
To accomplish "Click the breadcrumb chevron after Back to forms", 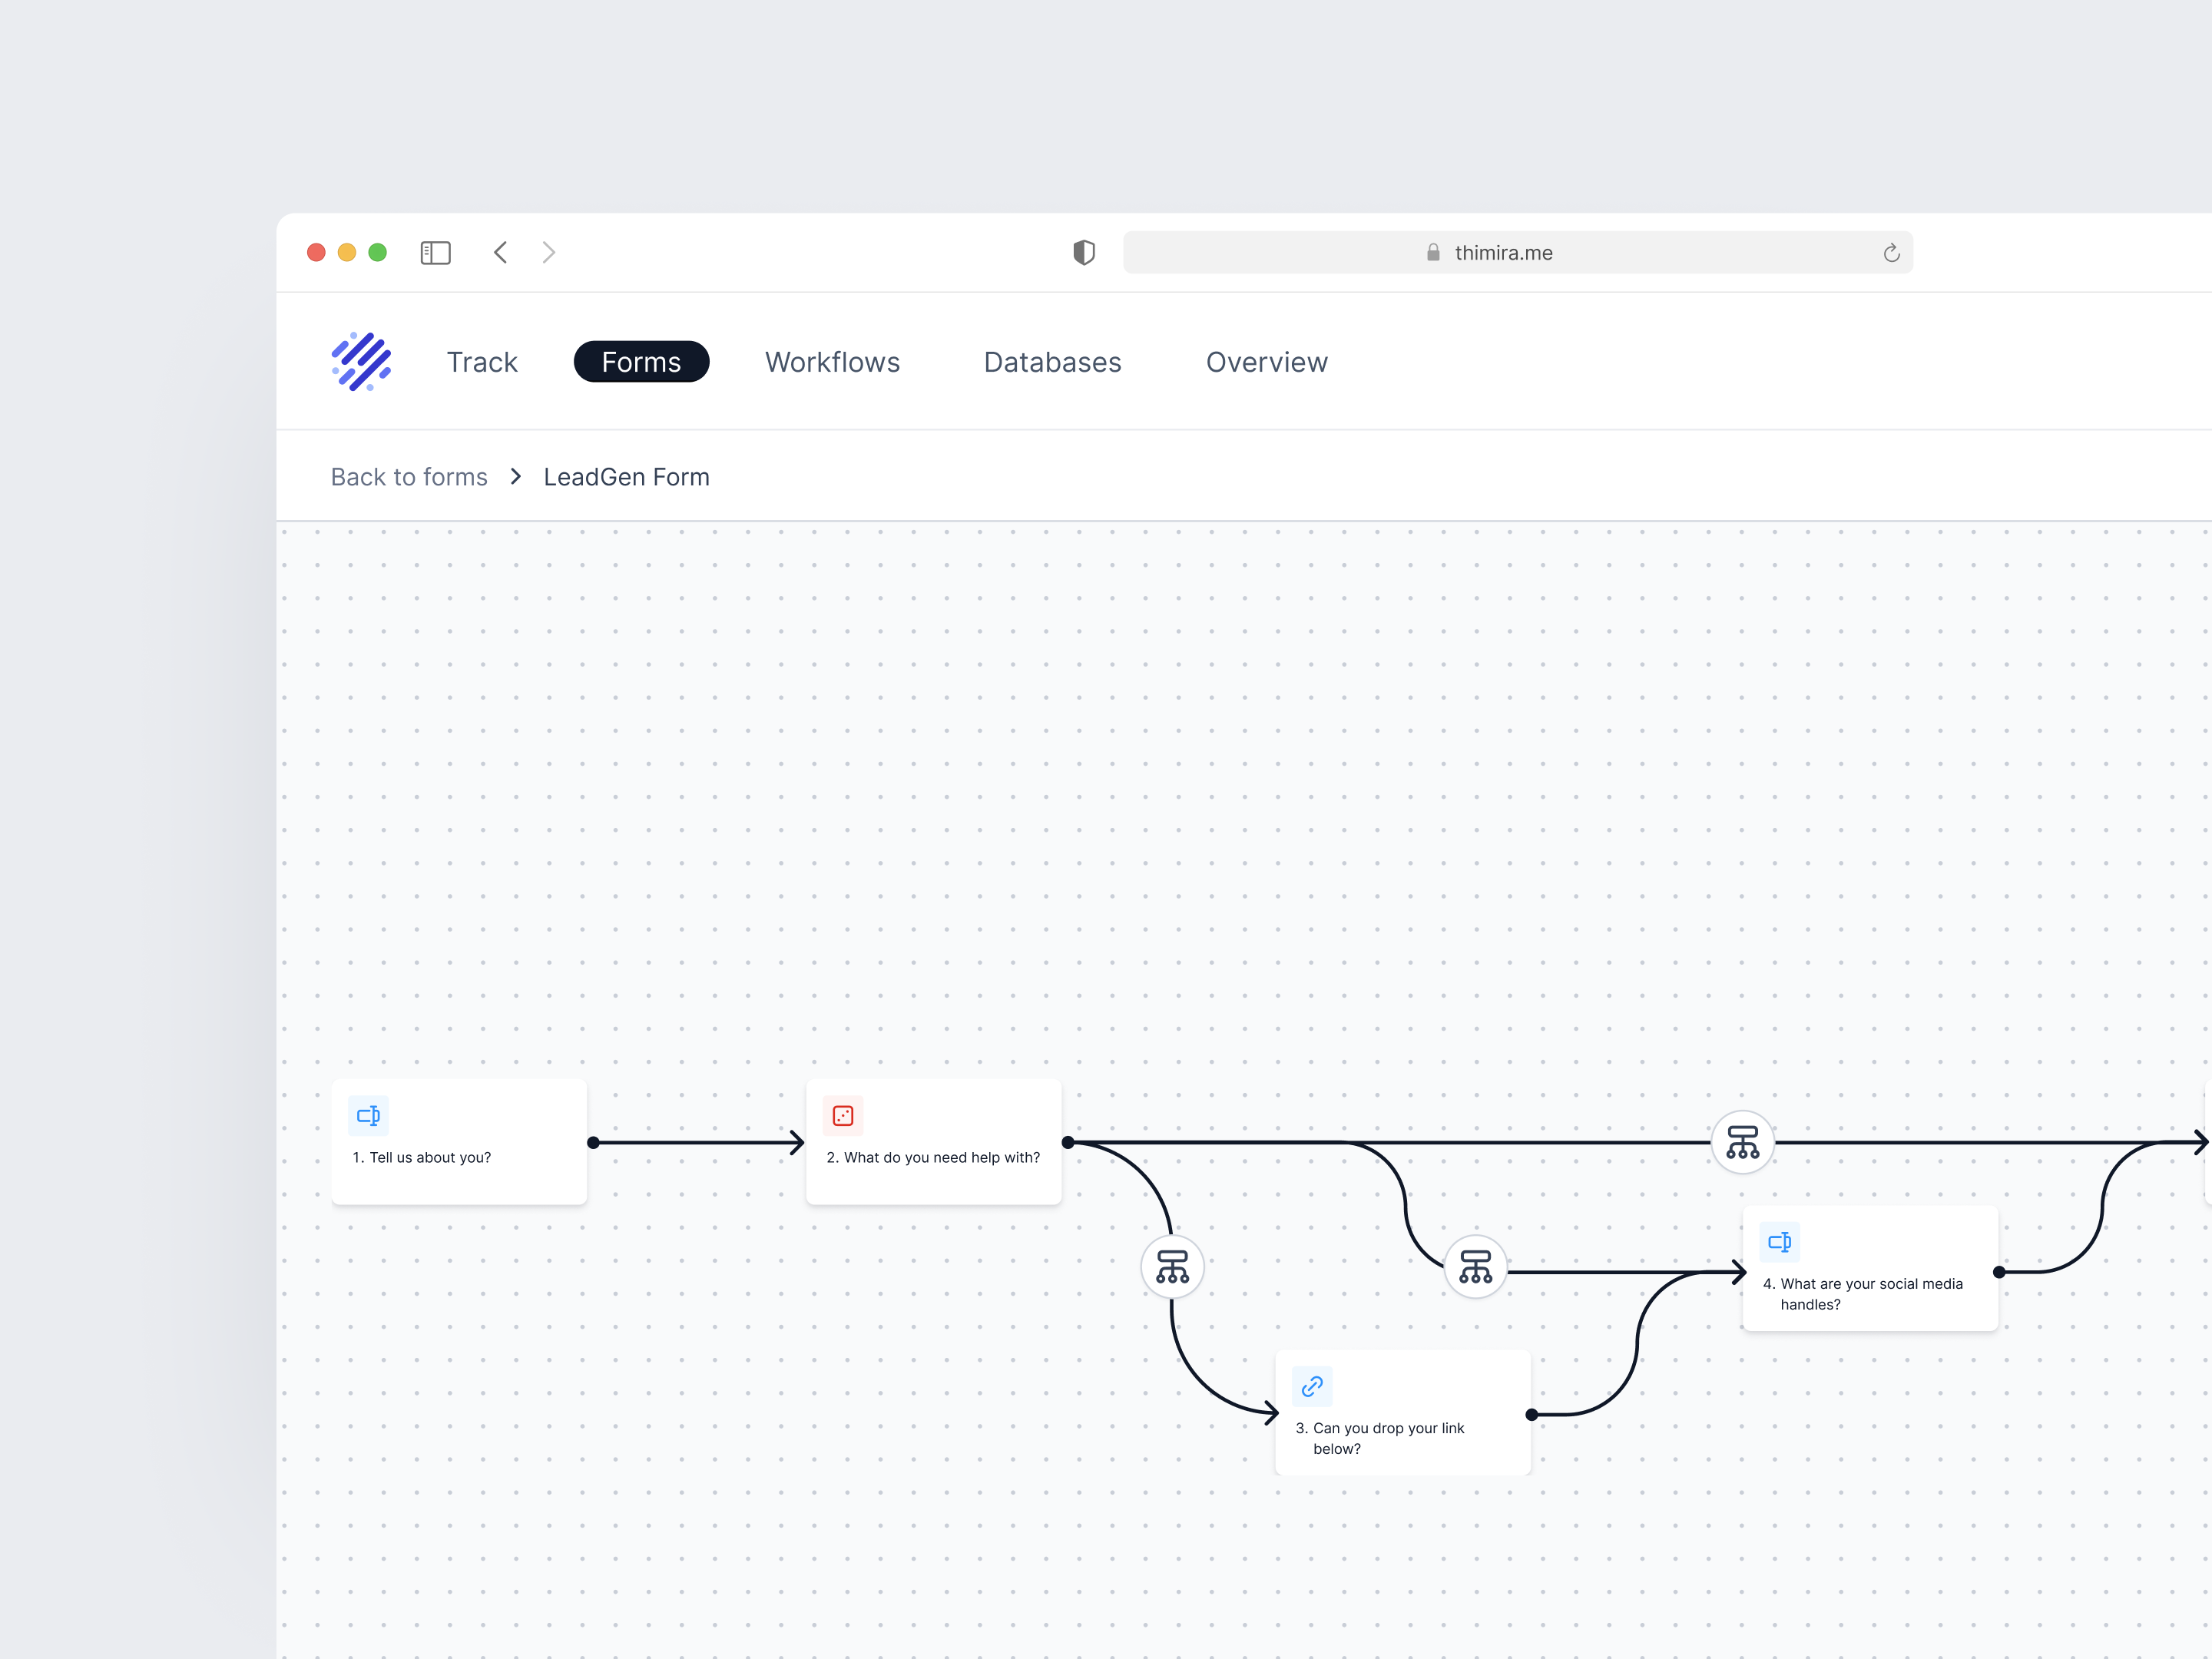I will pos(515,476).
